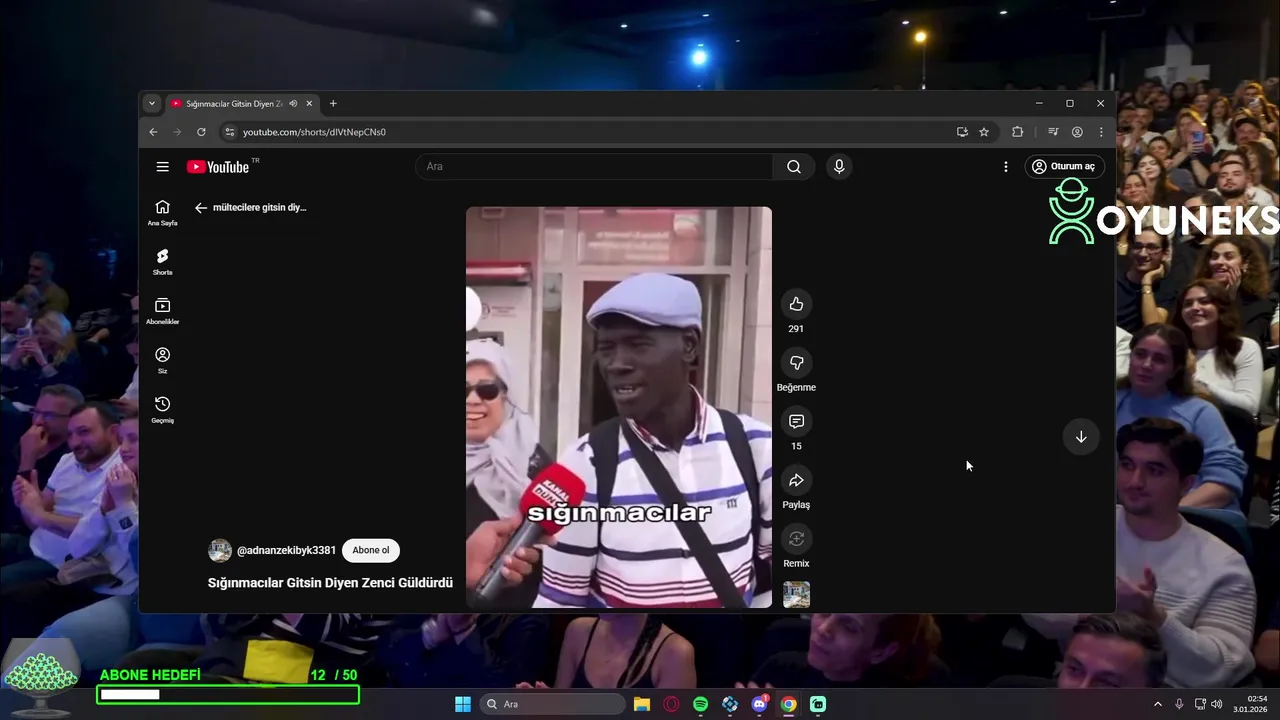Open Chrome three-dot menu

1101,132
